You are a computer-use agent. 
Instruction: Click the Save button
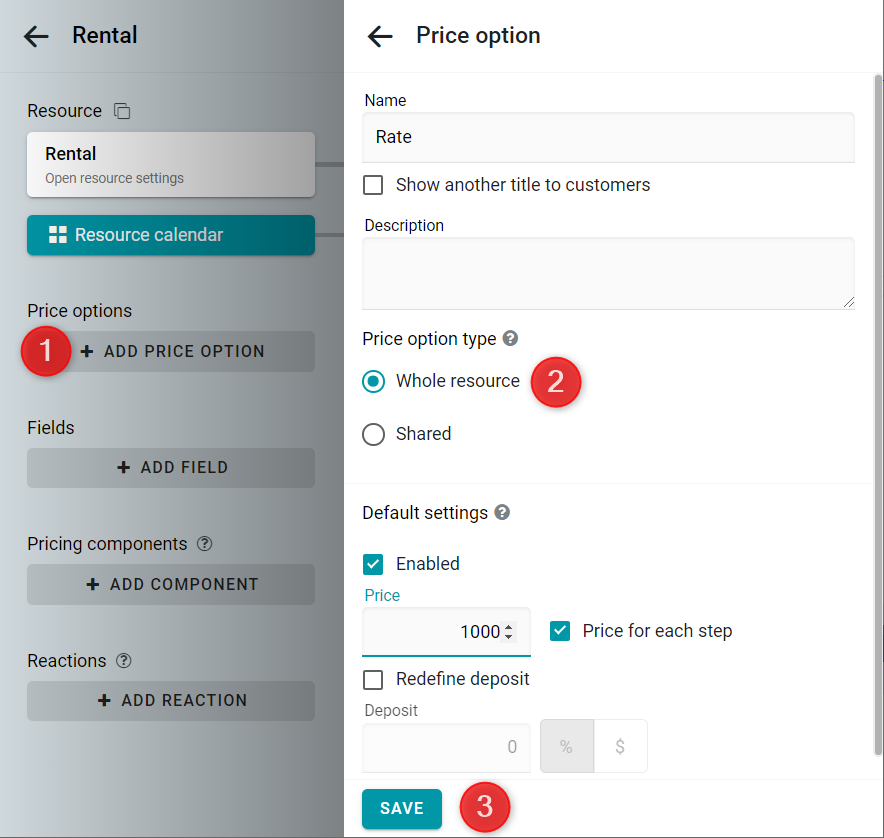point(401,808)
